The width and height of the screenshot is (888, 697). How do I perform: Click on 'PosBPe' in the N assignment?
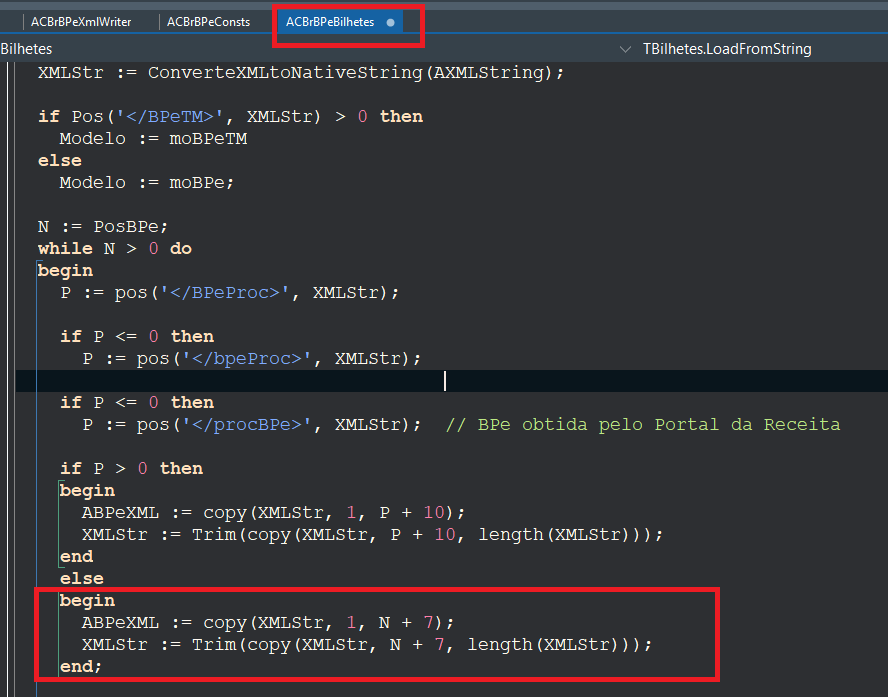[126, 226]
